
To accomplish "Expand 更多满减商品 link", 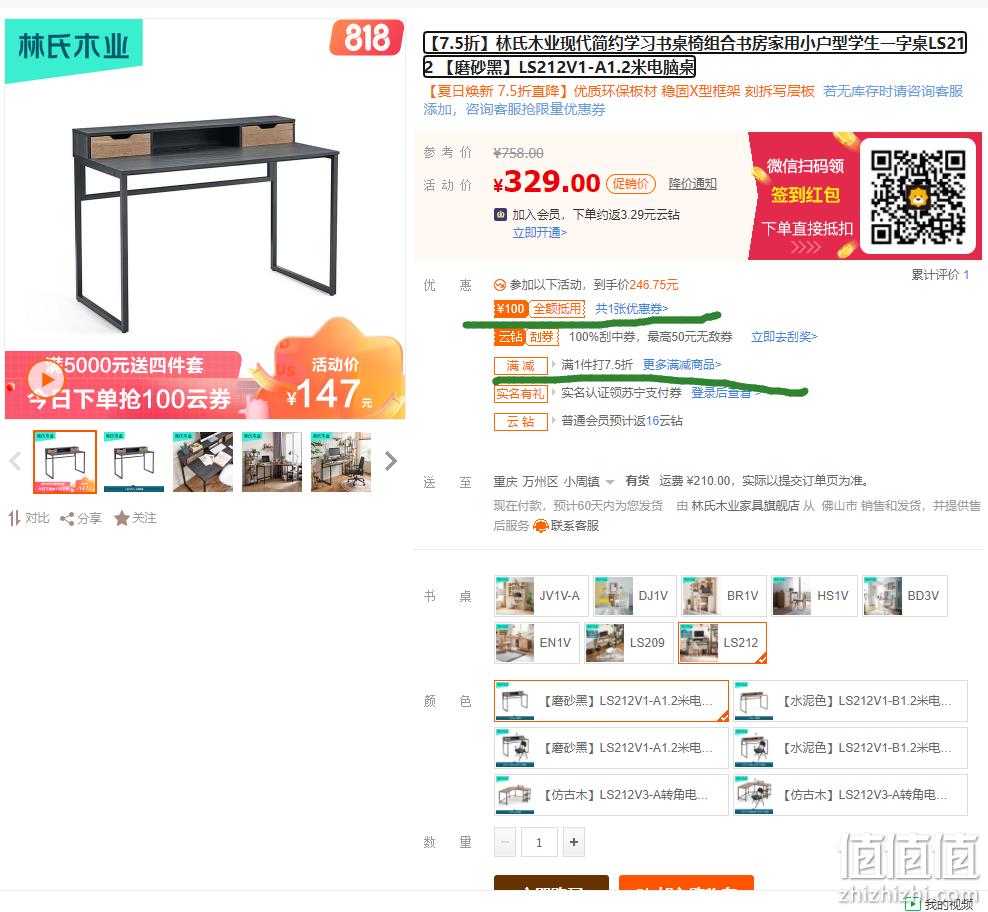I will 682,365.
